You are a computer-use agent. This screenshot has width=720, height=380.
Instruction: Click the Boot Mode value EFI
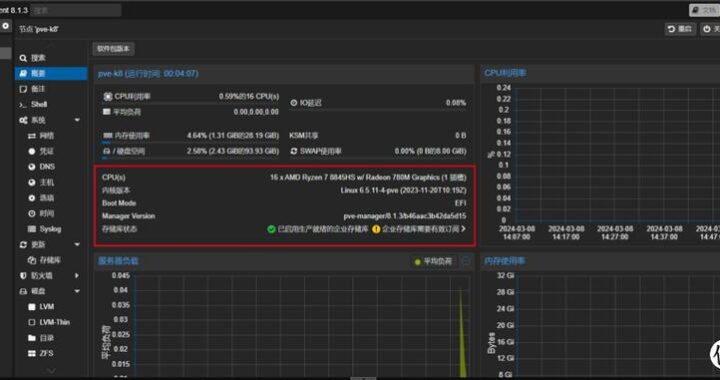[x=461, y=203]
